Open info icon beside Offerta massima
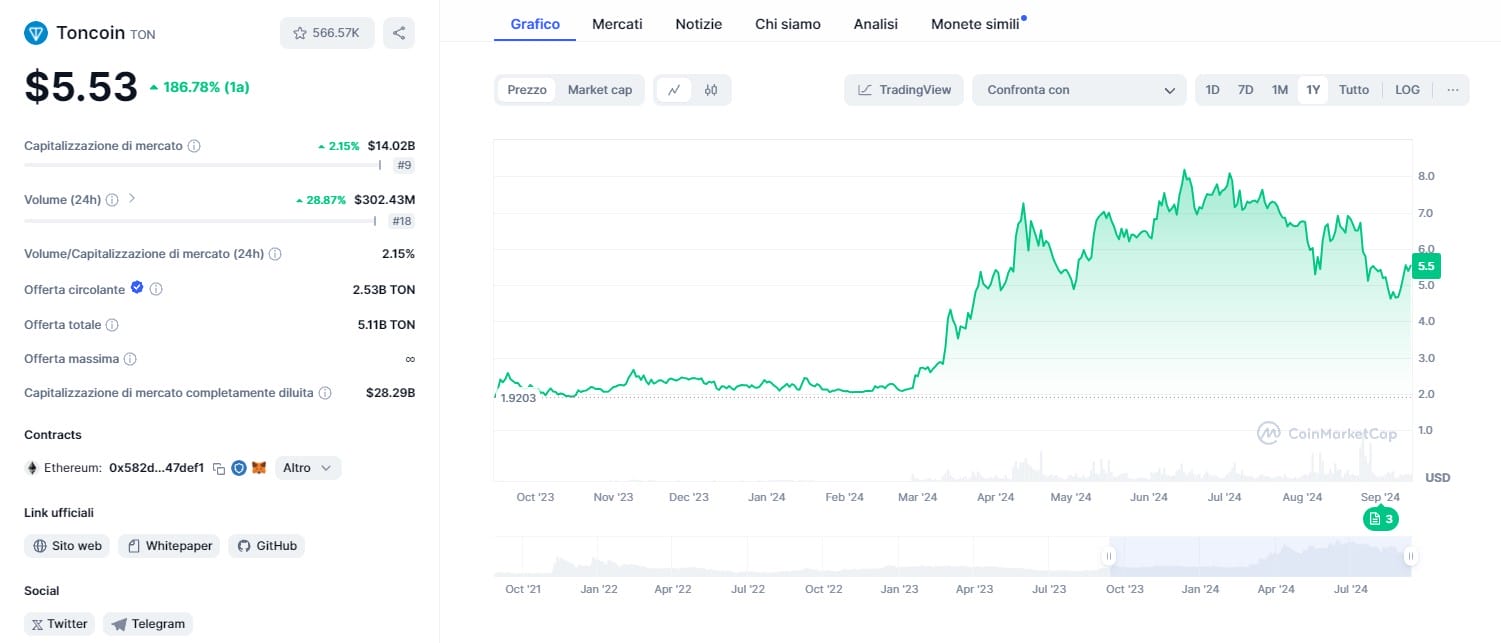Screen dimensions: 1501x643 (x=130, y=359)
